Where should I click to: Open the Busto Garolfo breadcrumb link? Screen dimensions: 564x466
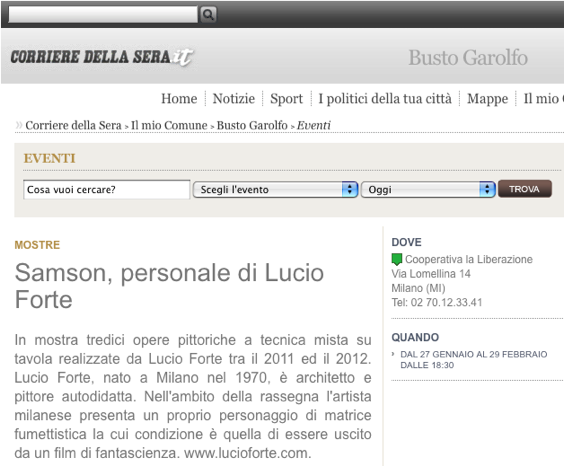coord(252,125)
